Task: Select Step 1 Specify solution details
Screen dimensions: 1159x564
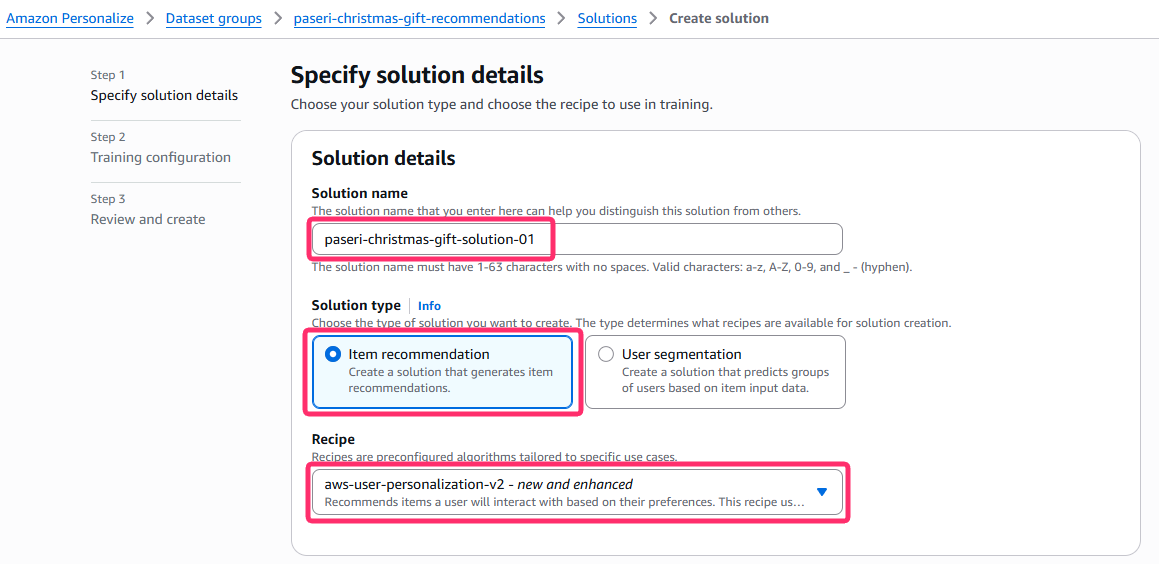Action: 164,96
